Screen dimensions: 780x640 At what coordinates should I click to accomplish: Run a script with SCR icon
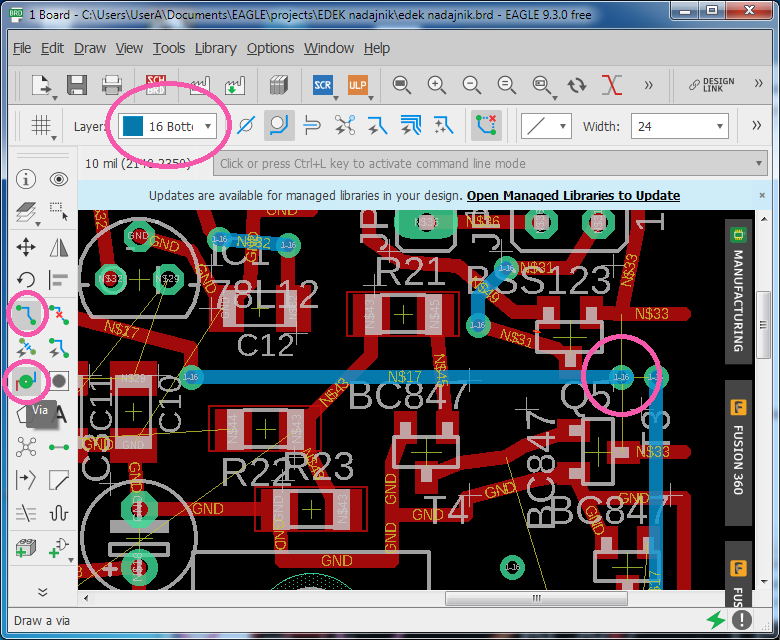tap(322, 85)
